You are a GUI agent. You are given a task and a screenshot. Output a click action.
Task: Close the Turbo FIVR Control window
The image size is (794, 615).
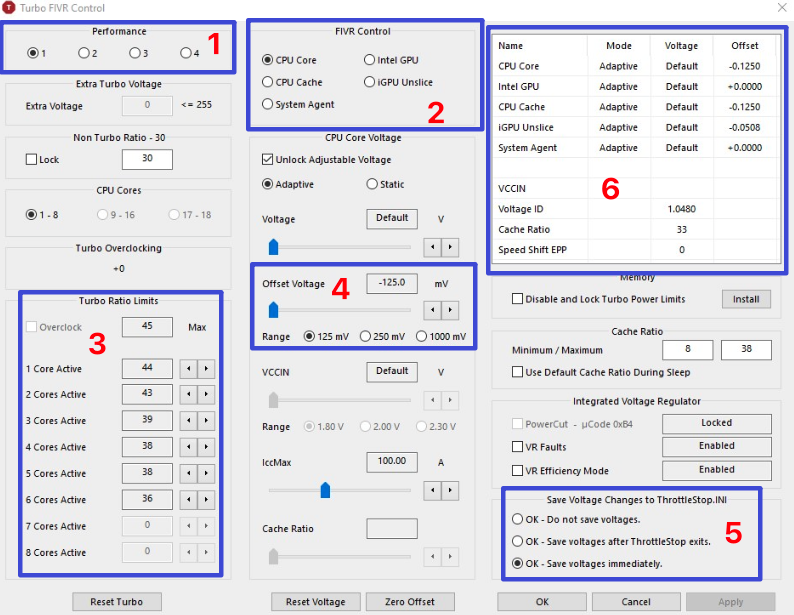782,7
